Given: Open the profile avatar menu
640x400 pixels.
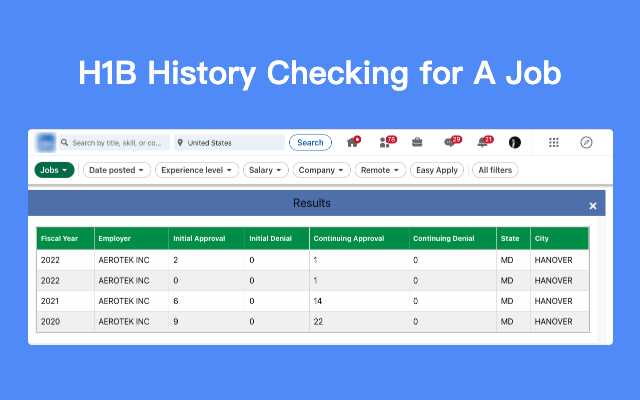Looking at the screenshot, I should (515, 142).
